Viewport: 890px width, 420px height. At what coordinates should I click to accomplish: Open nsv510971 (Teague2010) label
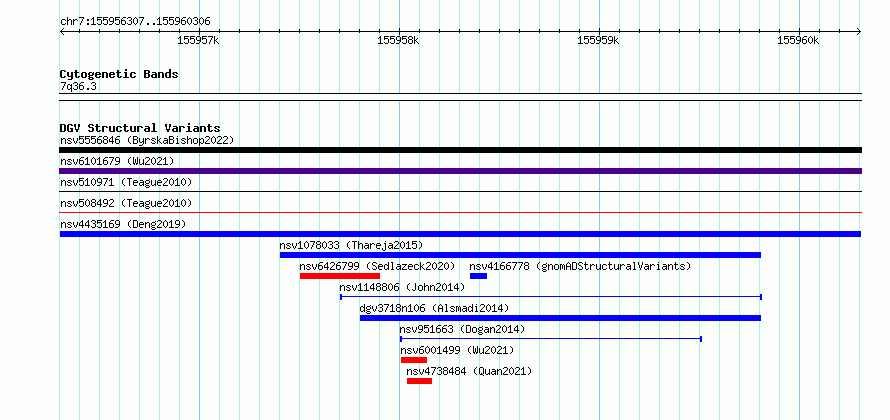(x=126, y=182)
